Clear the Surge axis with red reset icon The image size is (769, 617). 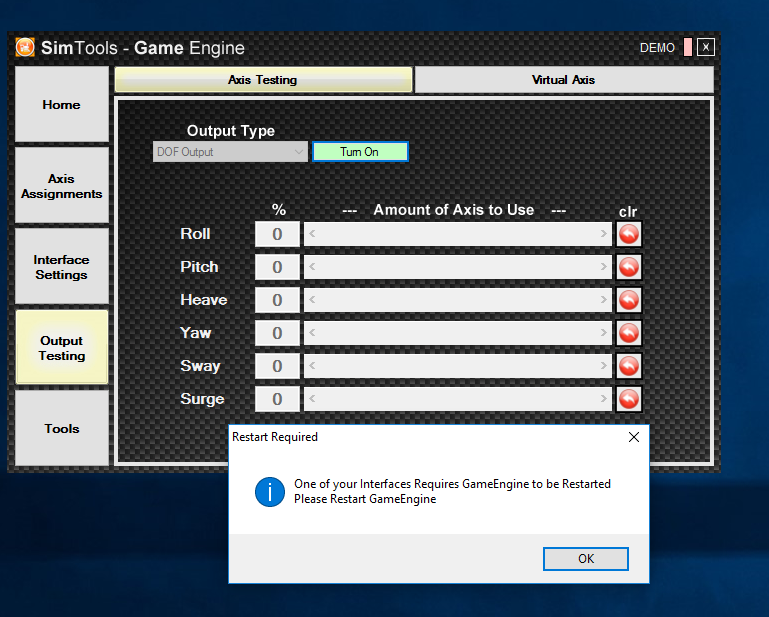pos(629,399)
